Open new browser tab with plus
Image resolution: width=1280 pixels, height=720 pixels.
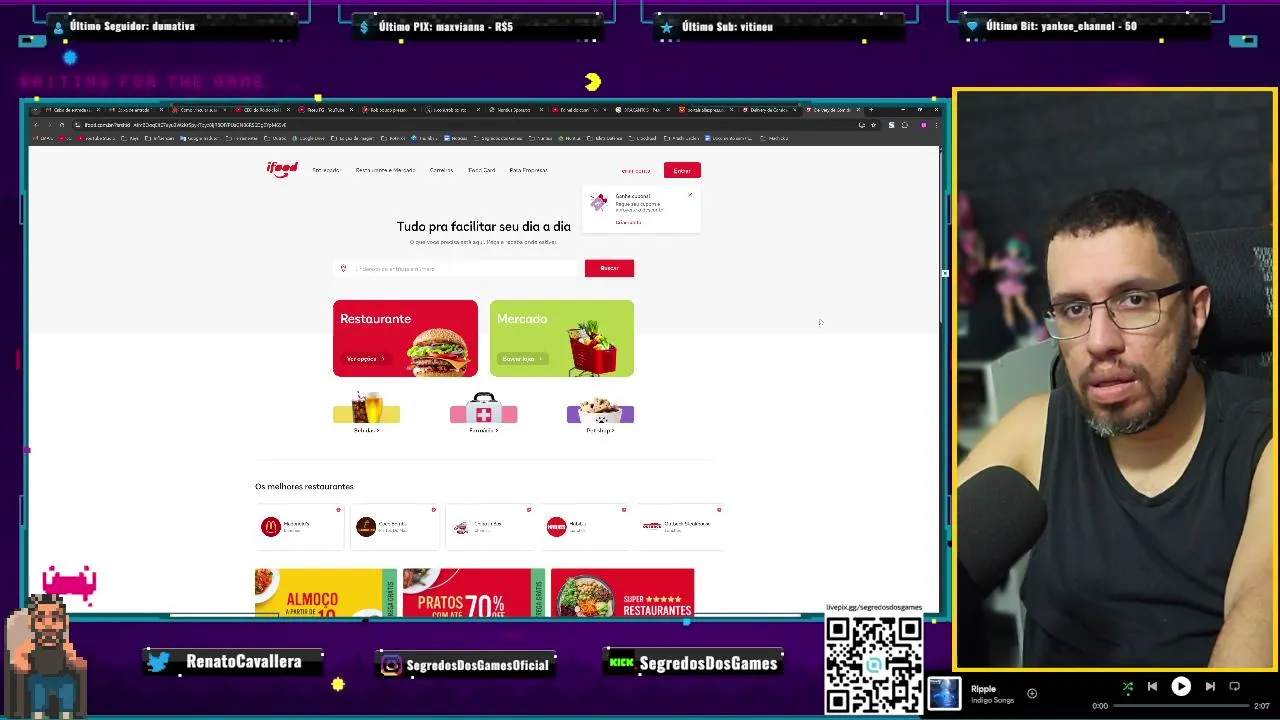click(871, 109)
